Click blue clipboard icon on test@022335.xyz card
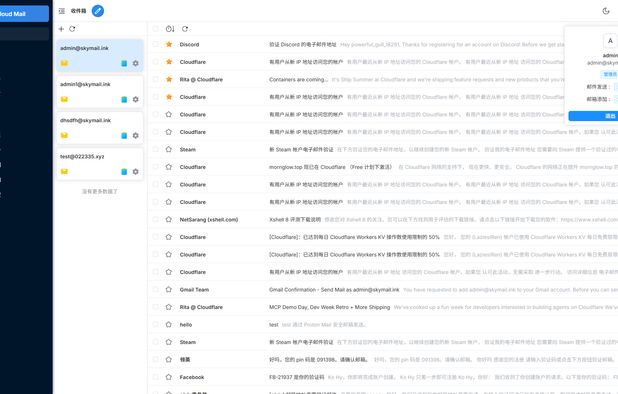This screenshot has height=394, width=618. tap(124, 172)
